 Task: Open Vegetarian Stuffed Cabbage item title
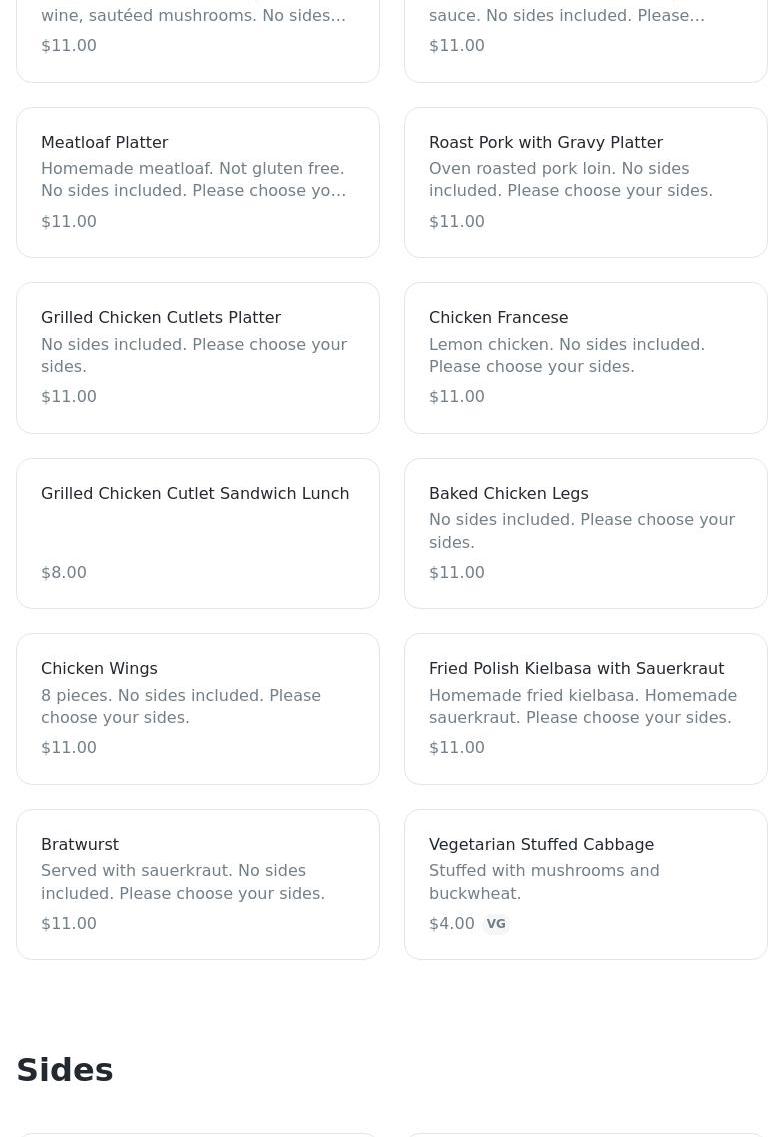(541, 845)
